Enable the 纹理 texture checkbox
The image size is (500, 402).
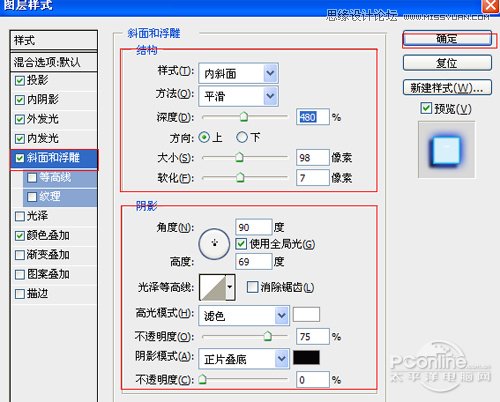point(32,197)
